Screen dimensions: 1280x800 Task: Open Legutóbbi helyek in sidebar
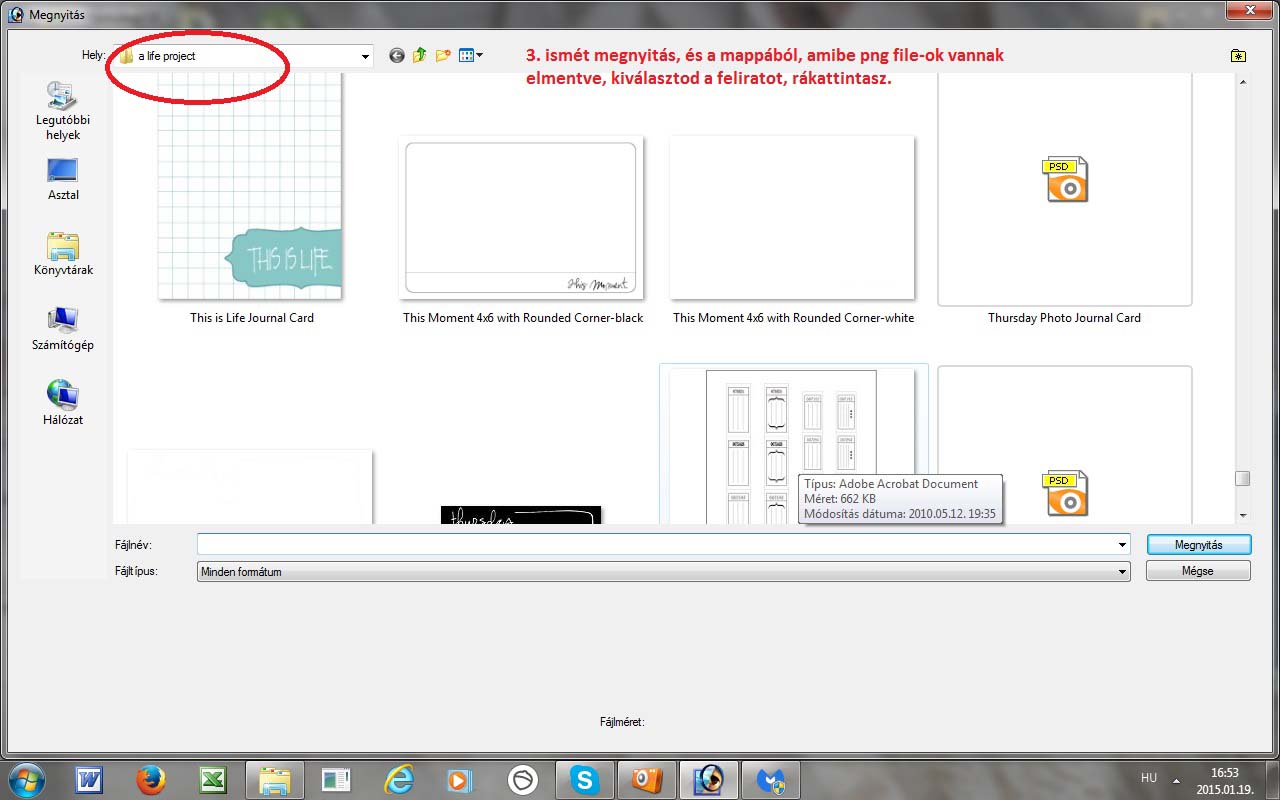pos(62,110)
